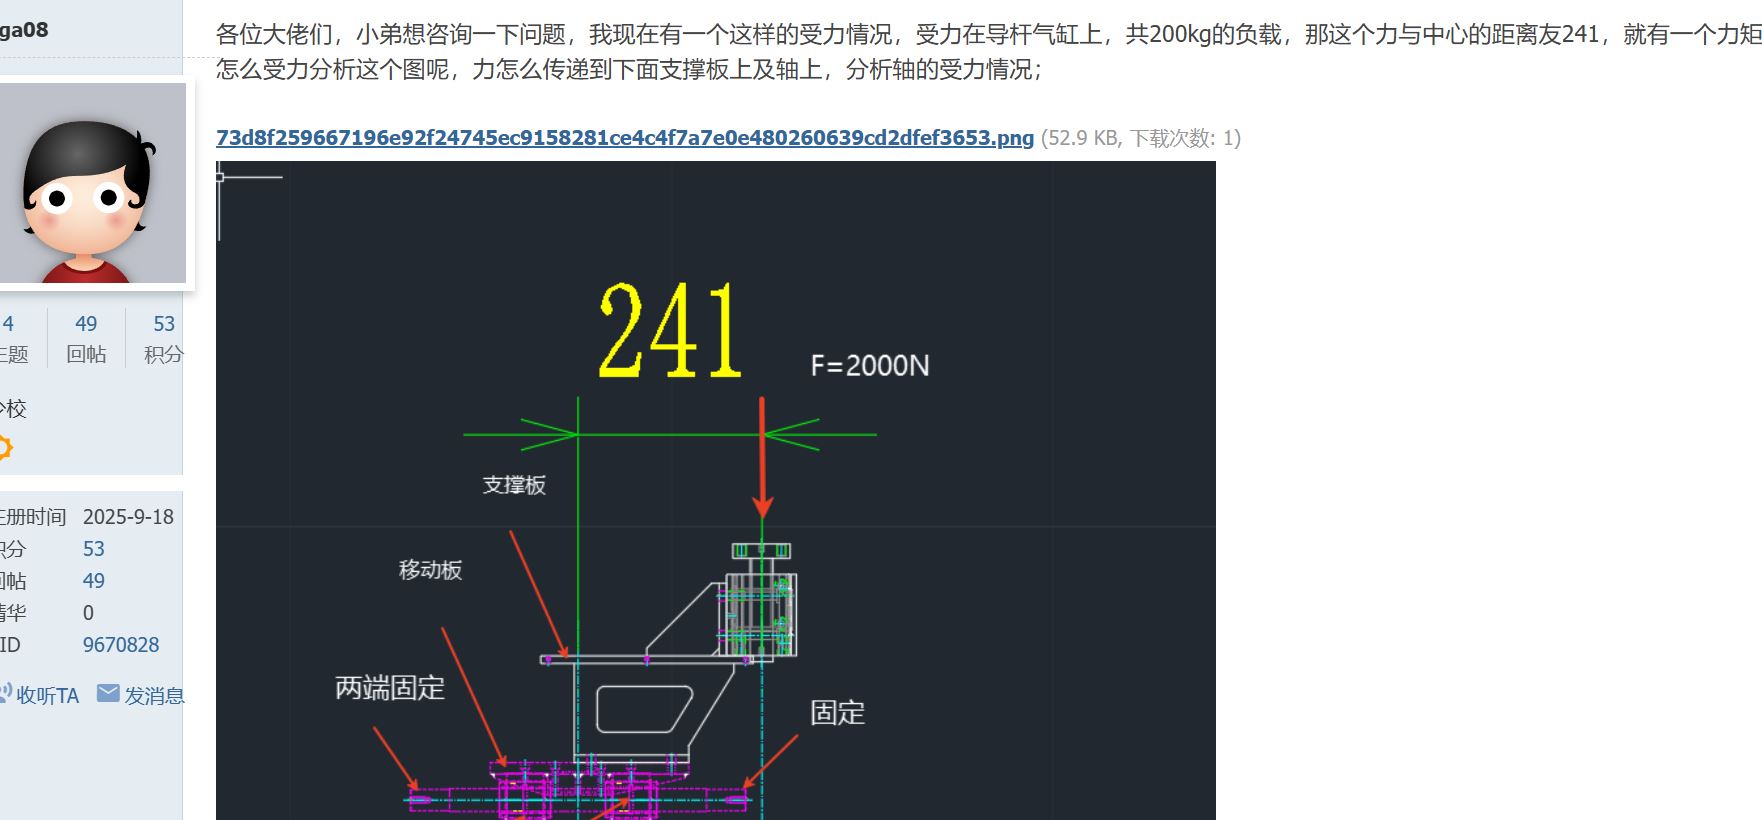Click the sun rank icon under 少校

click(3, 447)
